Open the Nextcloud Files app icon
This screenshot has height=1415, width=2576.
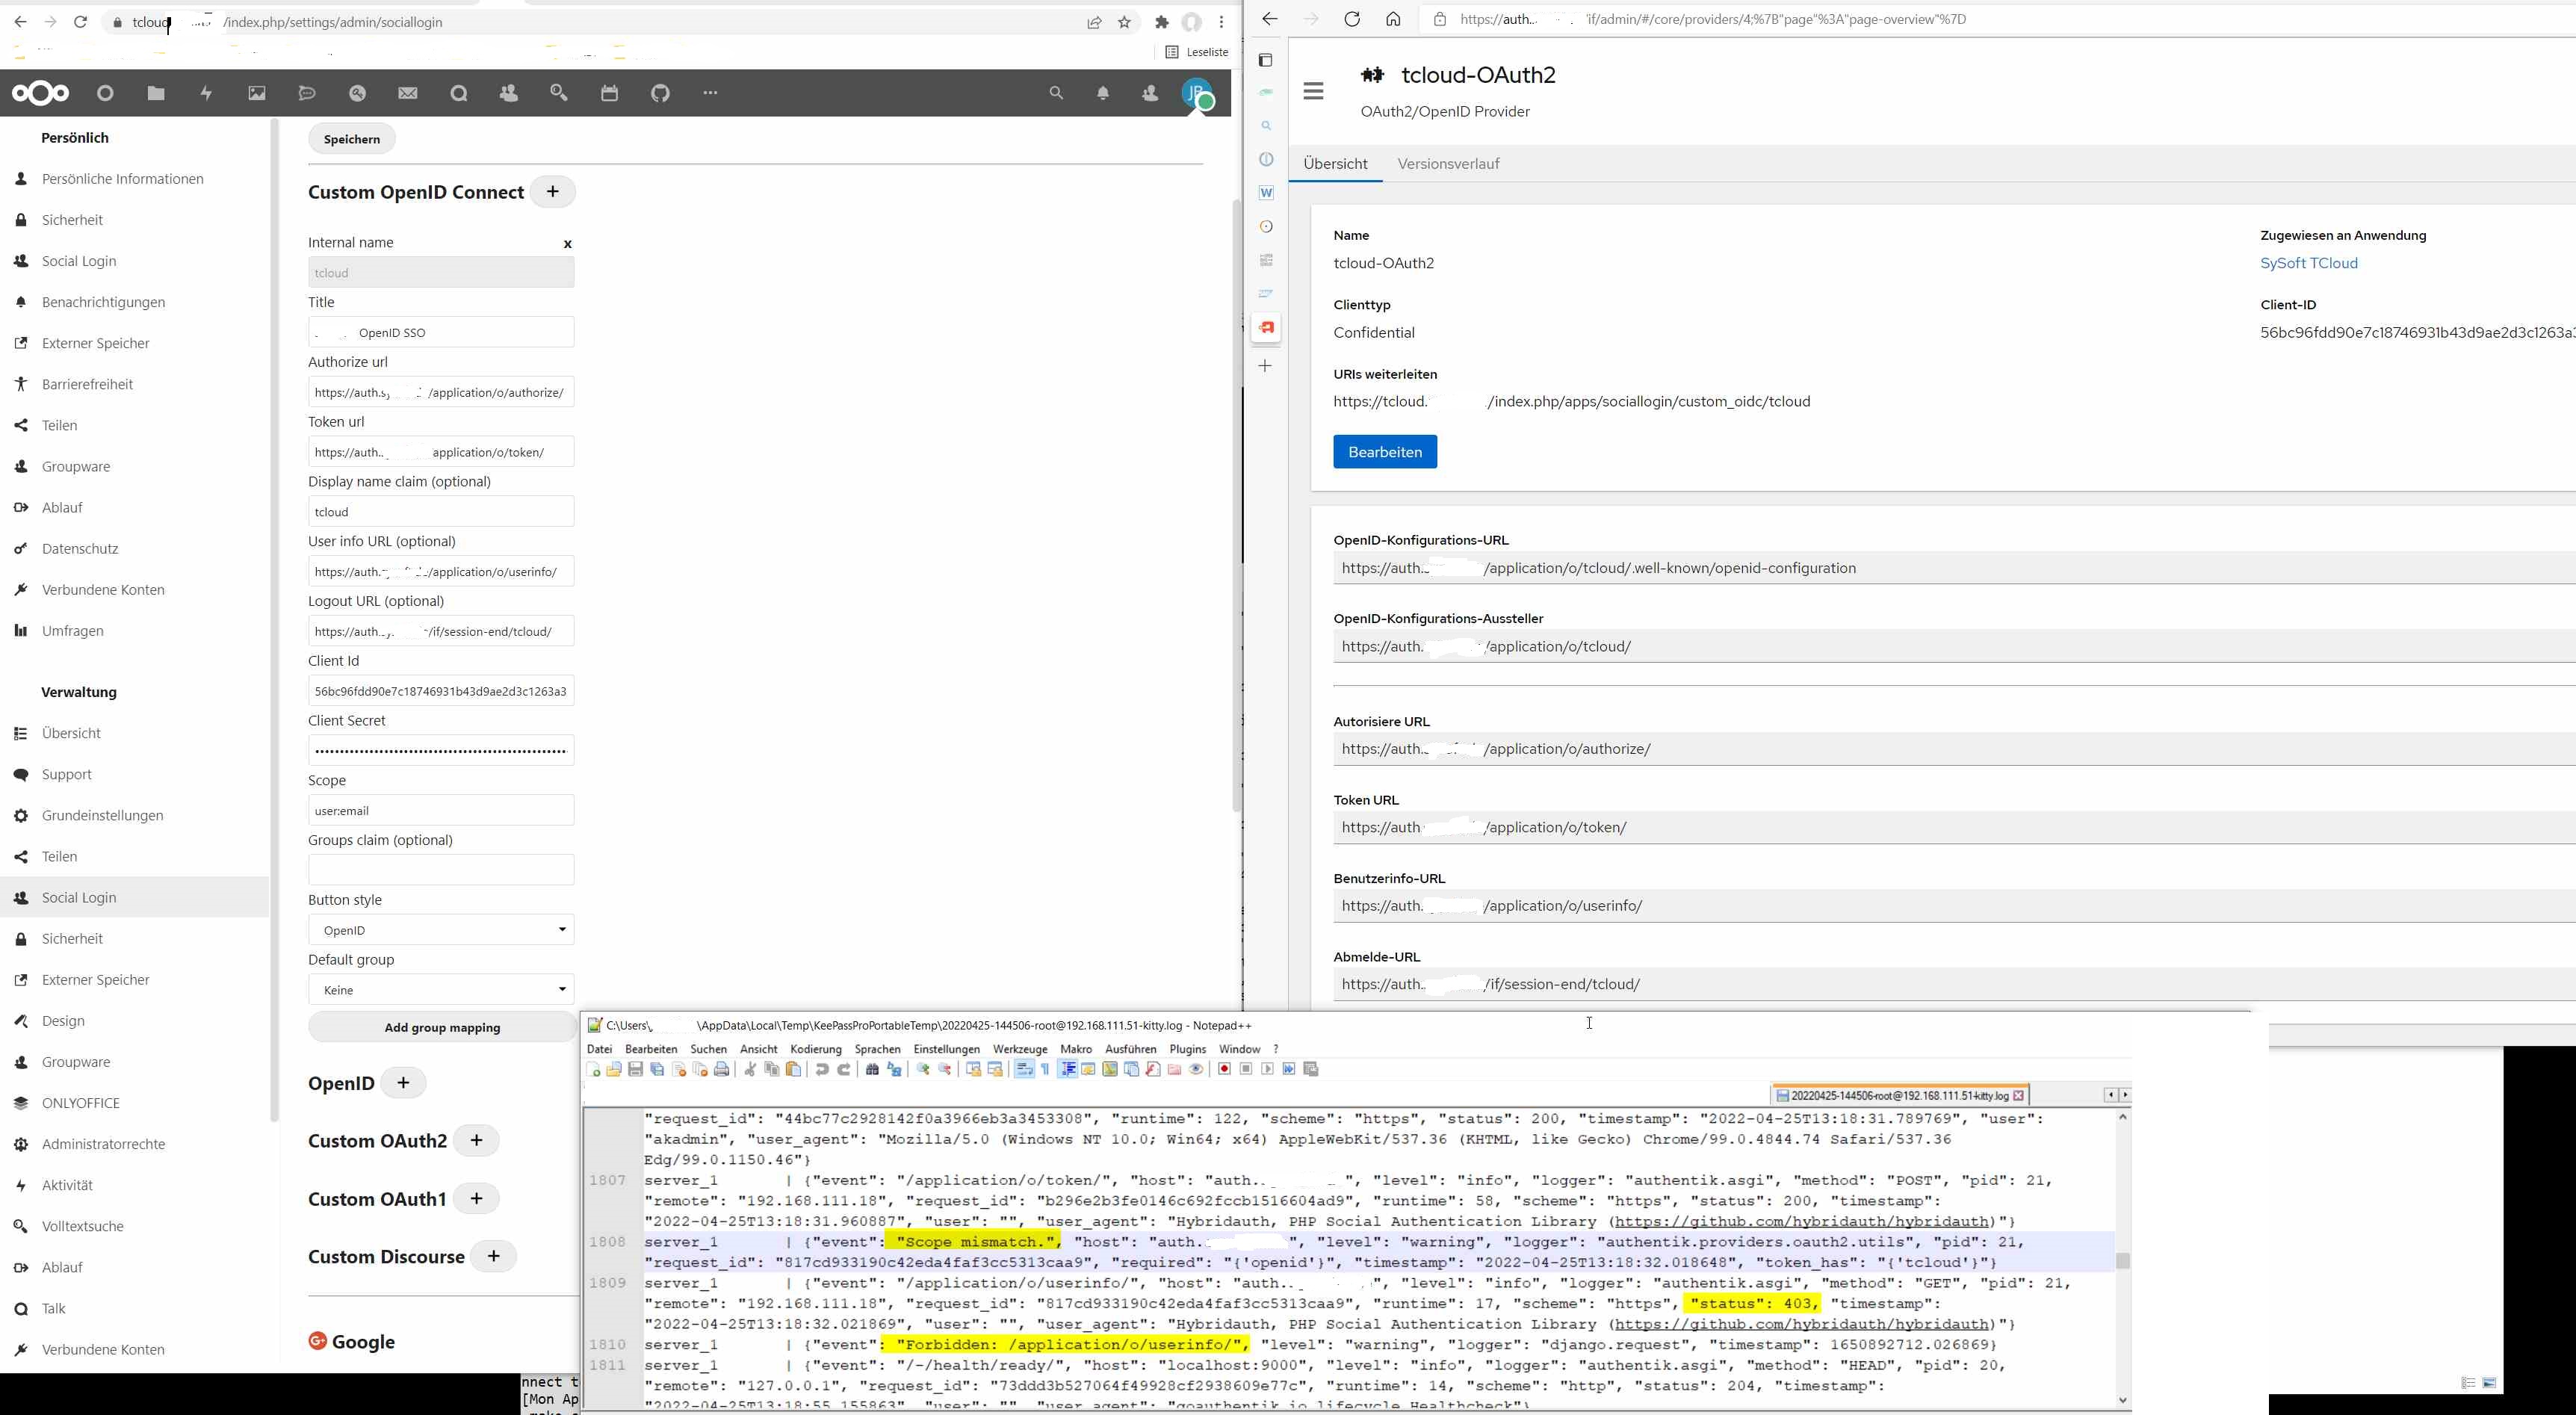tap(156, 93)
